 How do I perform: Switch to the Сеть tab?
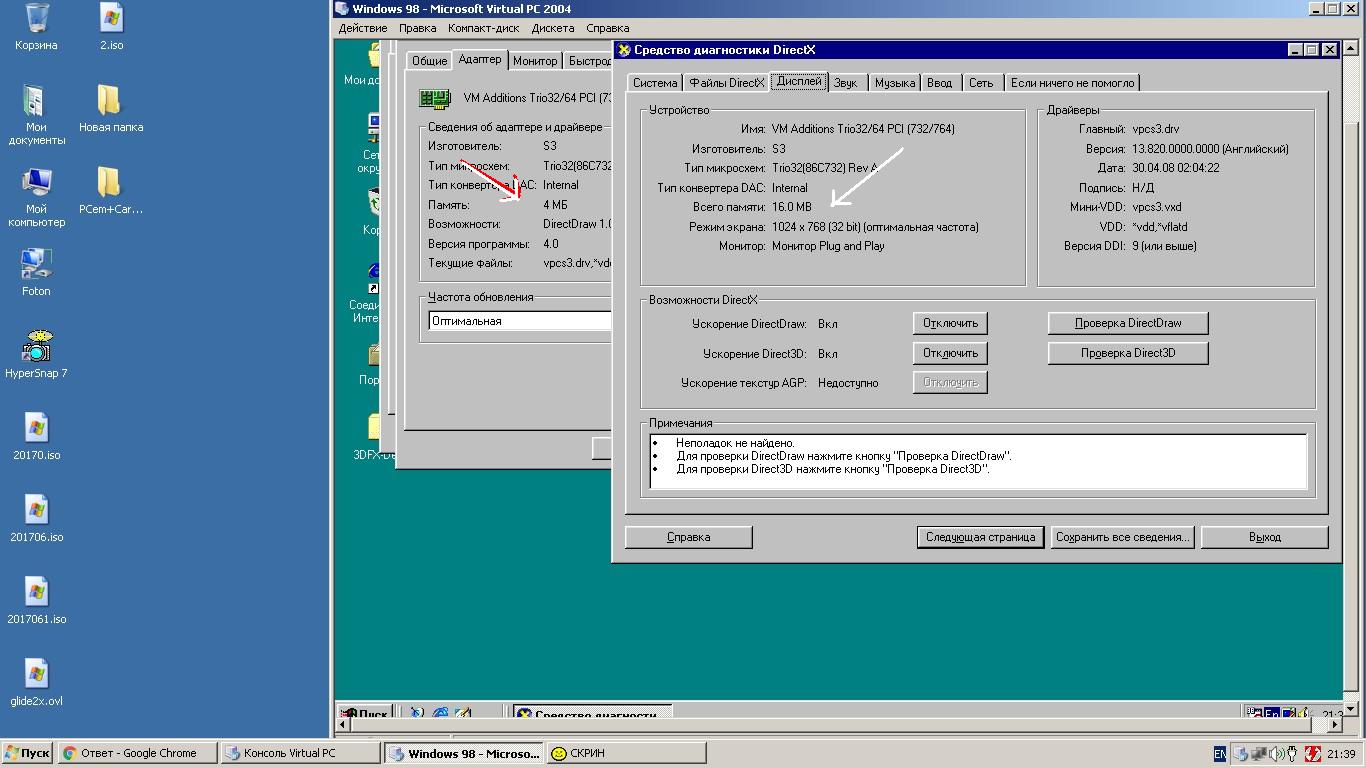pos(981,83)
